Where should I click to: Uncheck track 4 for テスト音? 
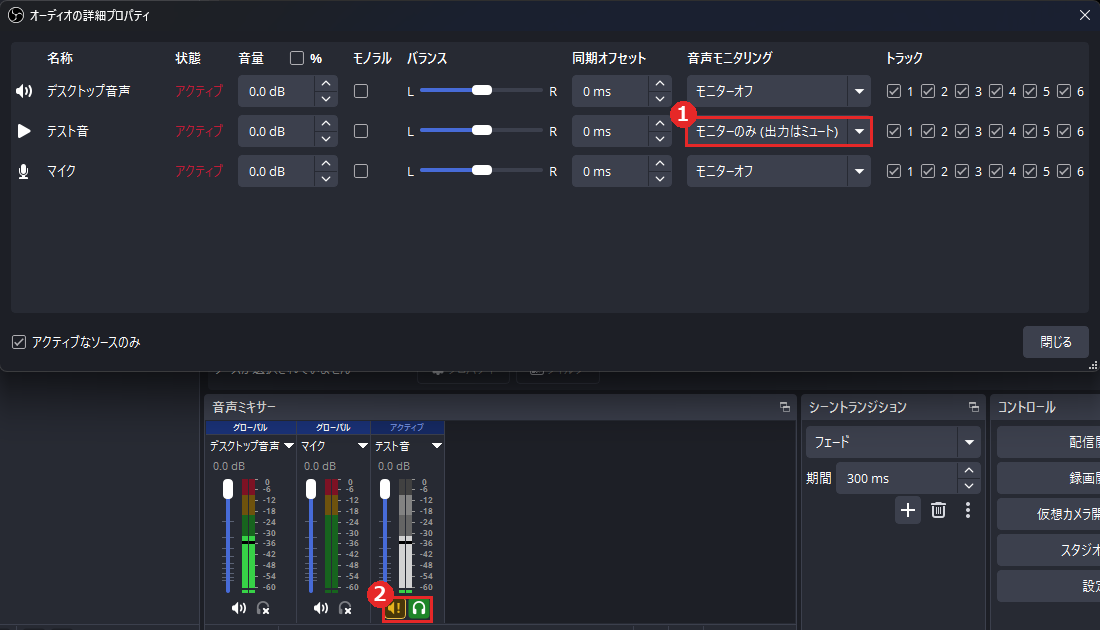pos(995,131)
